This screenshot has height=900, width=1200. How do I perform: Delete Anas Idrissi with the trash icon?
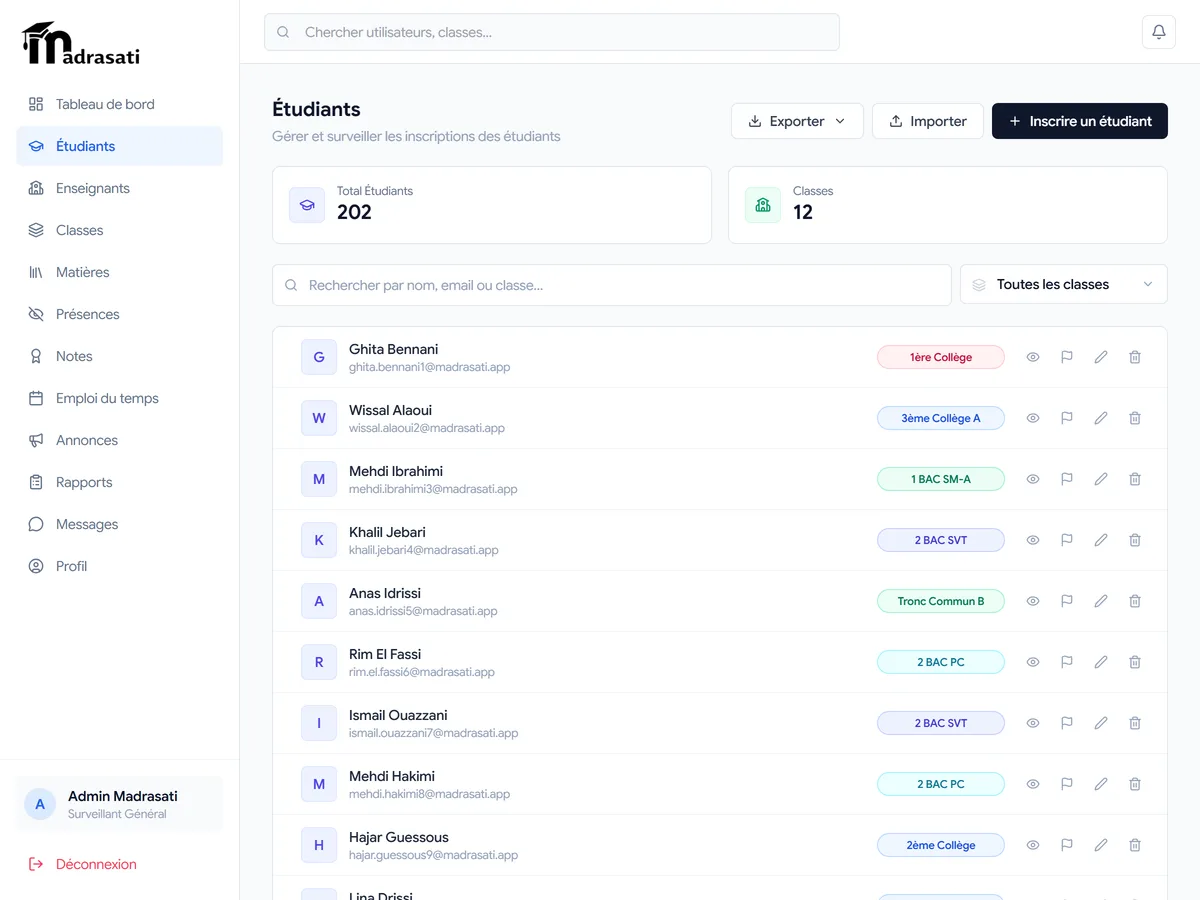[x=1135, y=601]
